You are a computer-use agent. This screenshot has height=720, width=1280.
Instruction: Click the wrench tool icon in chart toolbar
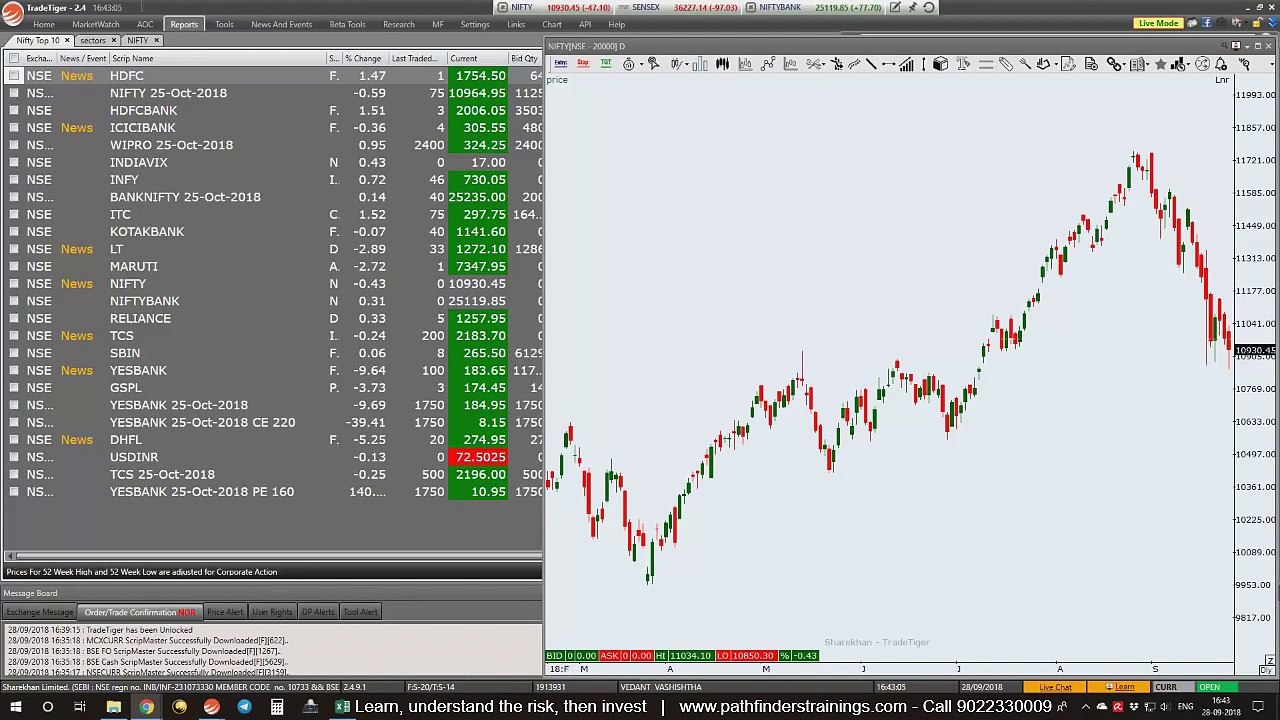pos(1024,64)
